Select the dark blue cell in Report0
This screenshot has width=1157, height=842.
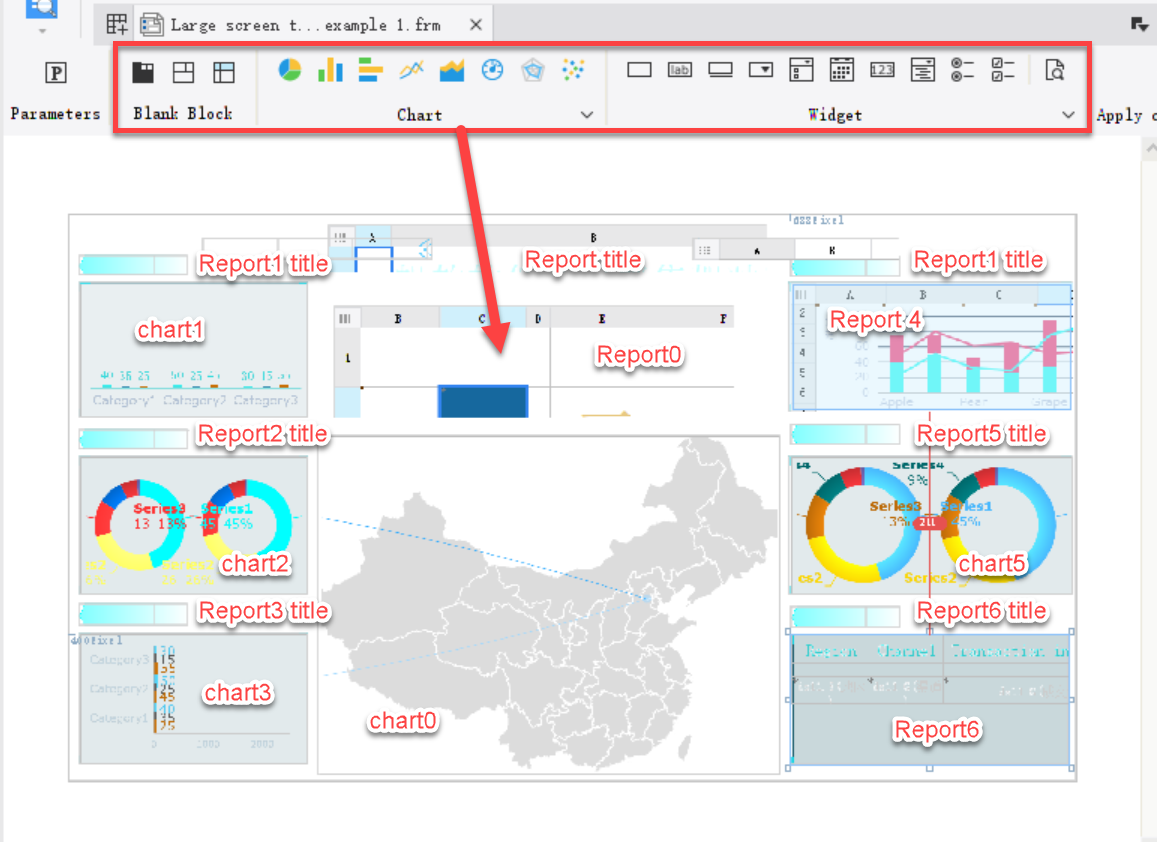(x=483, y=401)
